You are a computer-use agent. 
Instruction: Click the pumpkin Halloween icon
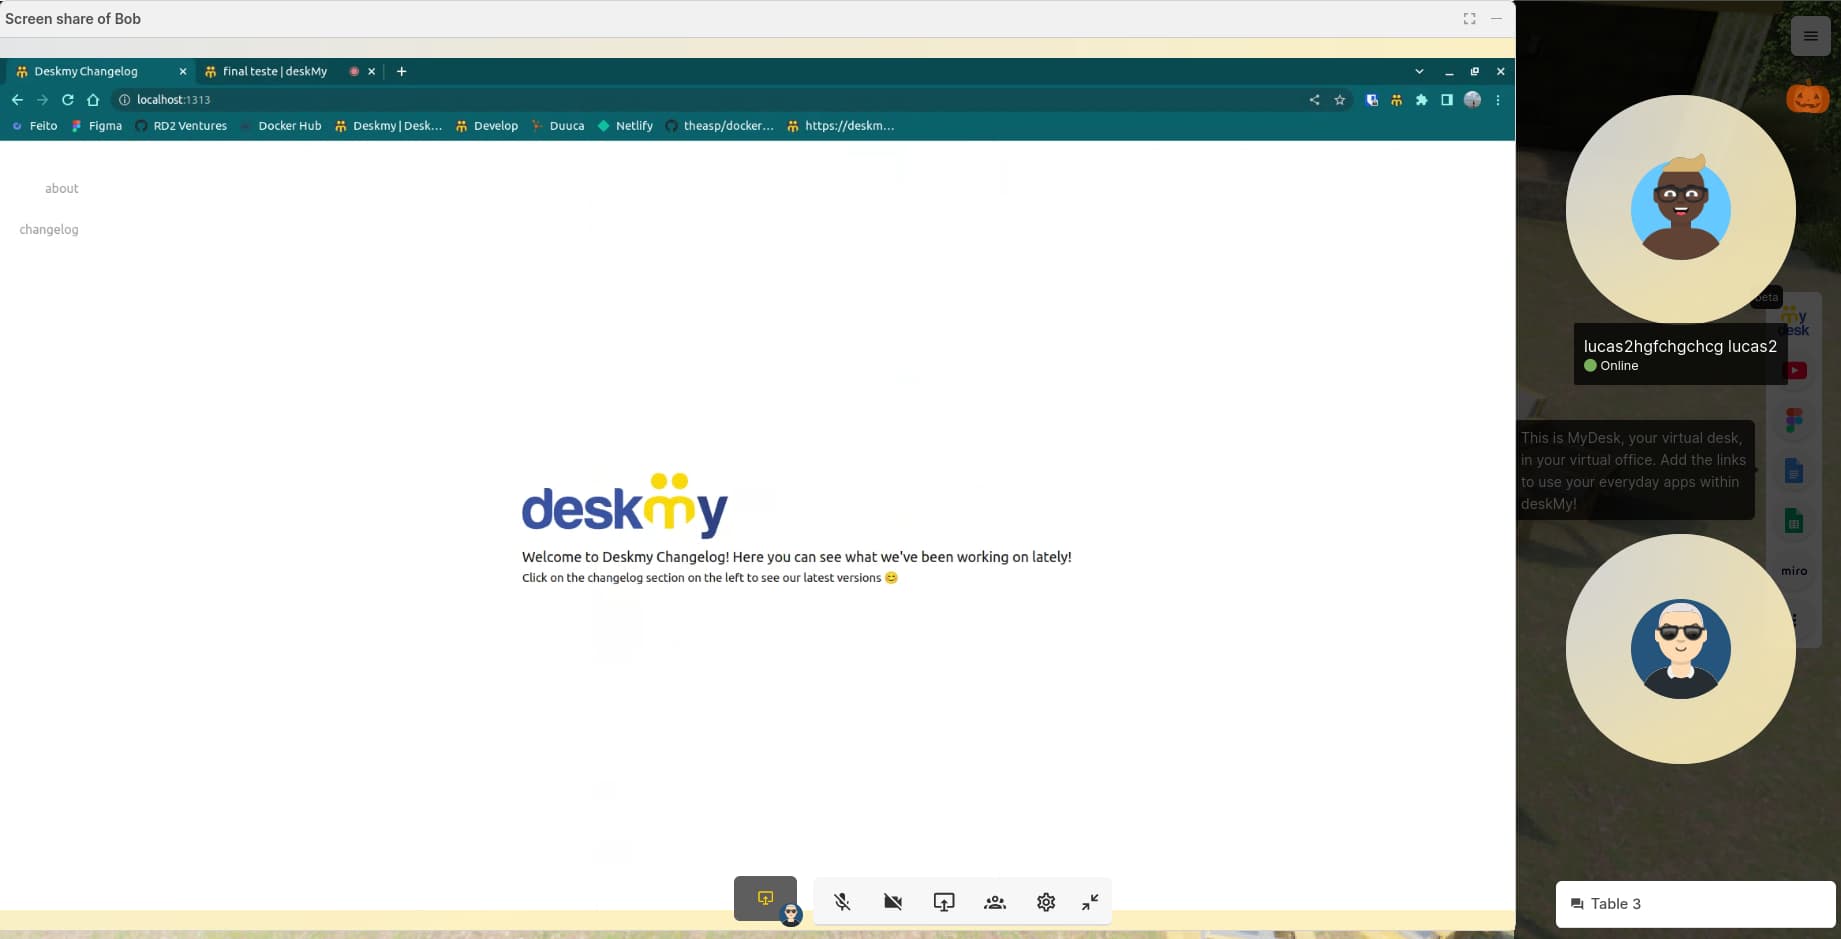1807,98
